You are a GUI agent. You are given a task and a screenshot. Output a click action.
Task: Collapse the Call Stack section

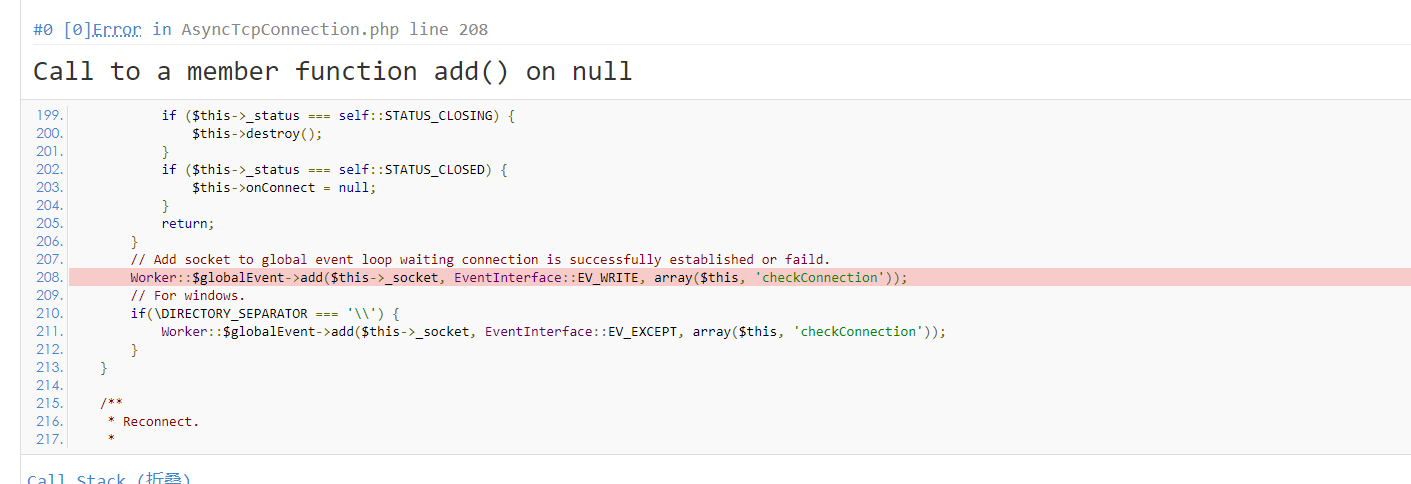109,478
